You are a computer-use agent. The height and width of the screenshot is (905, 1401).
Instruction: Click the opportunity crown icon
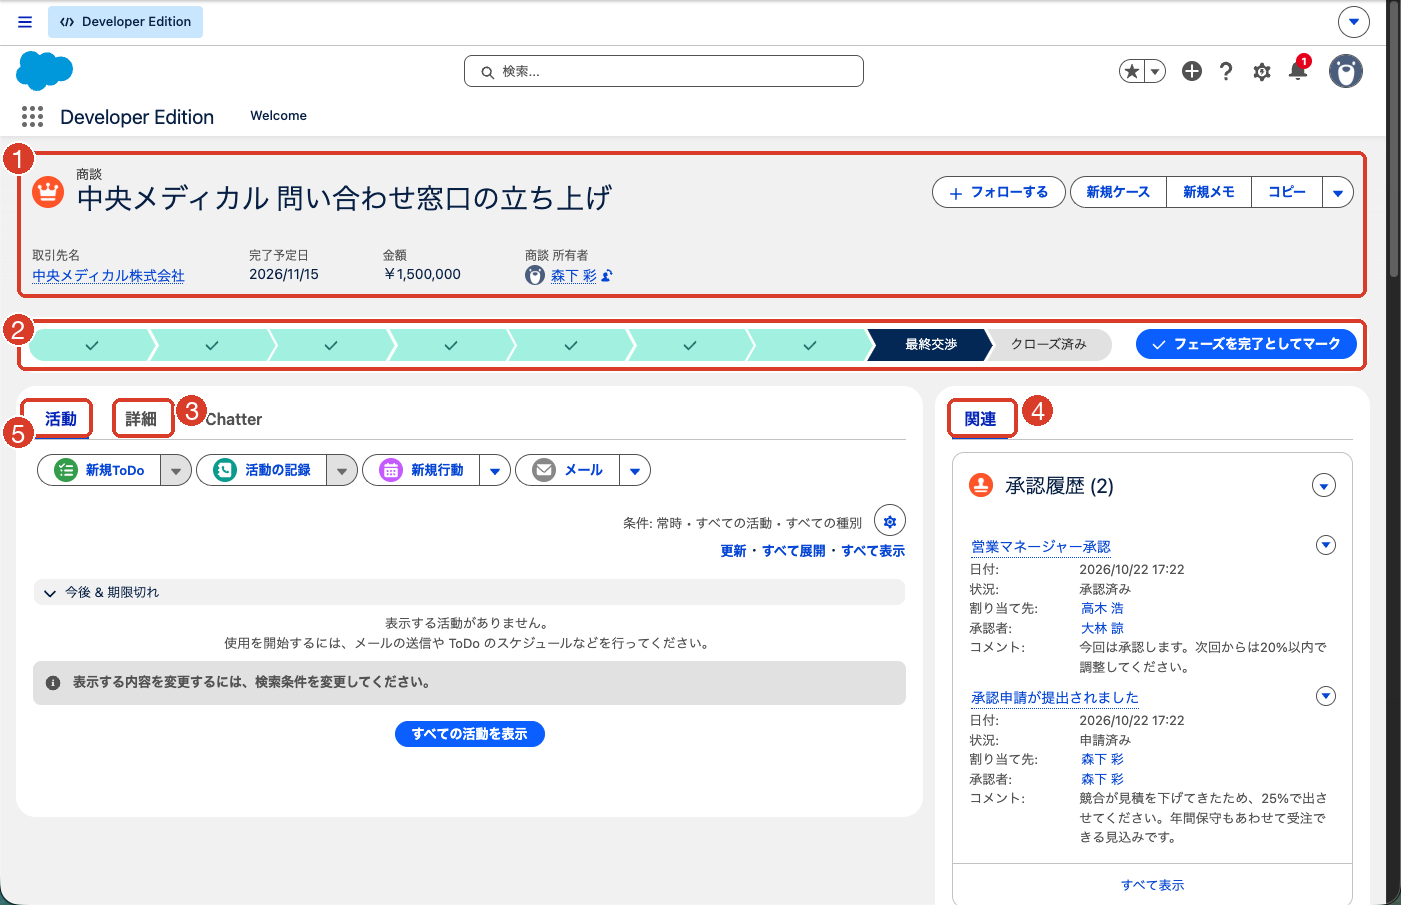[48, 192]
